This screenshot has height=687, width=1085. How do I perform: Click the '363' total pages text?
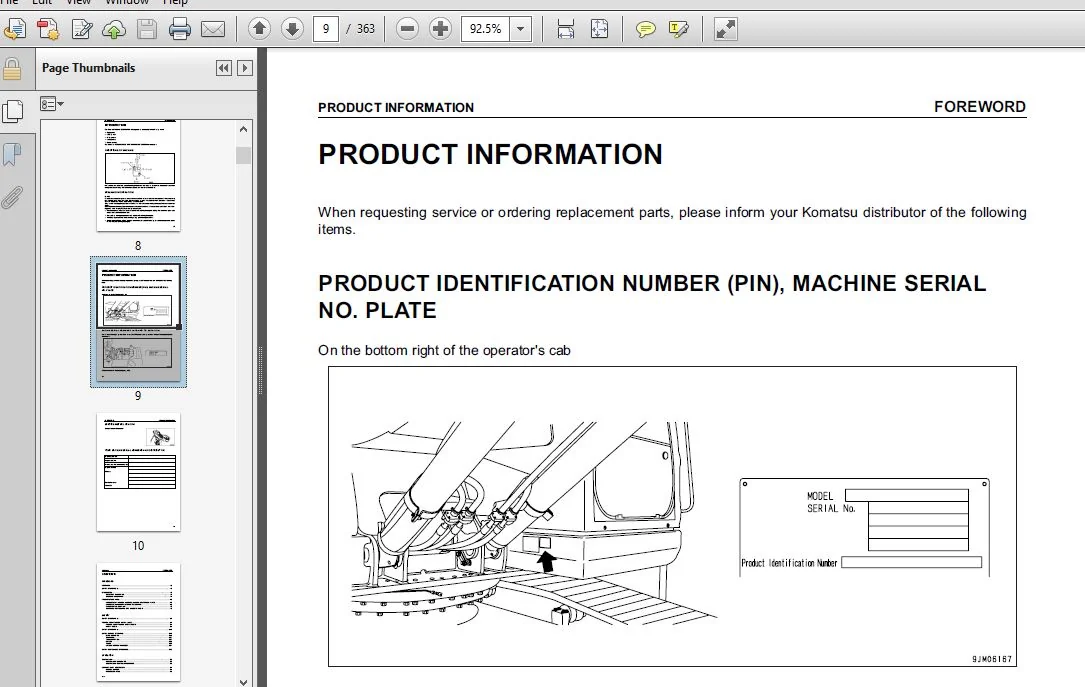pos(366,28)
